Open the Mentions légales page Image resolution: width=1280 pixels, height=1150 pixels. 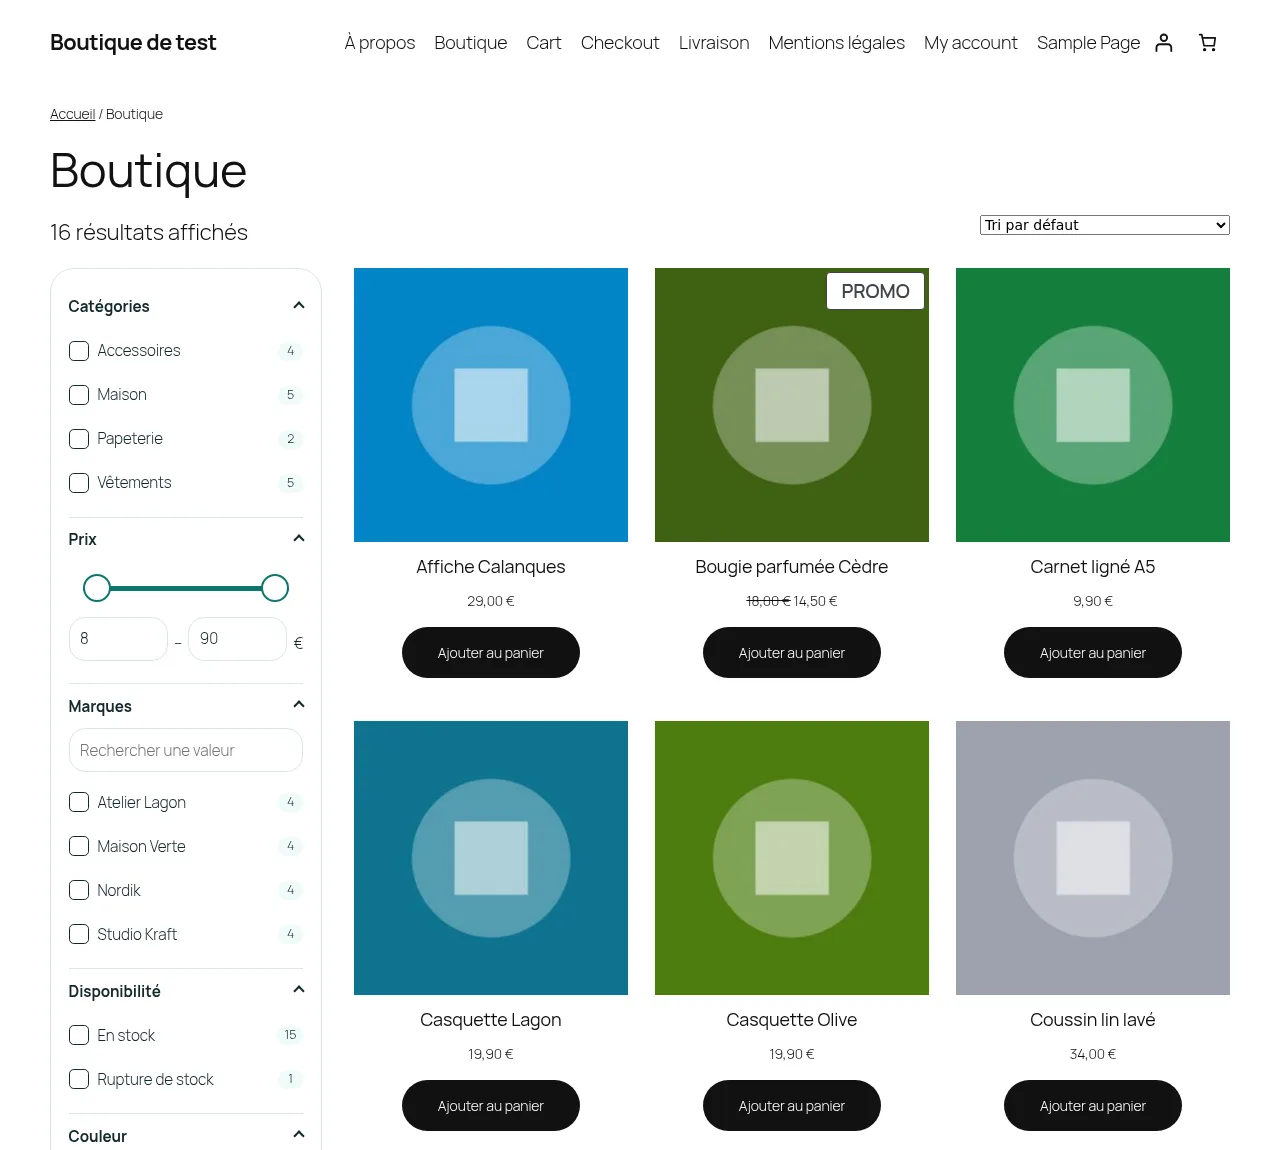click(x=837, y=43)
